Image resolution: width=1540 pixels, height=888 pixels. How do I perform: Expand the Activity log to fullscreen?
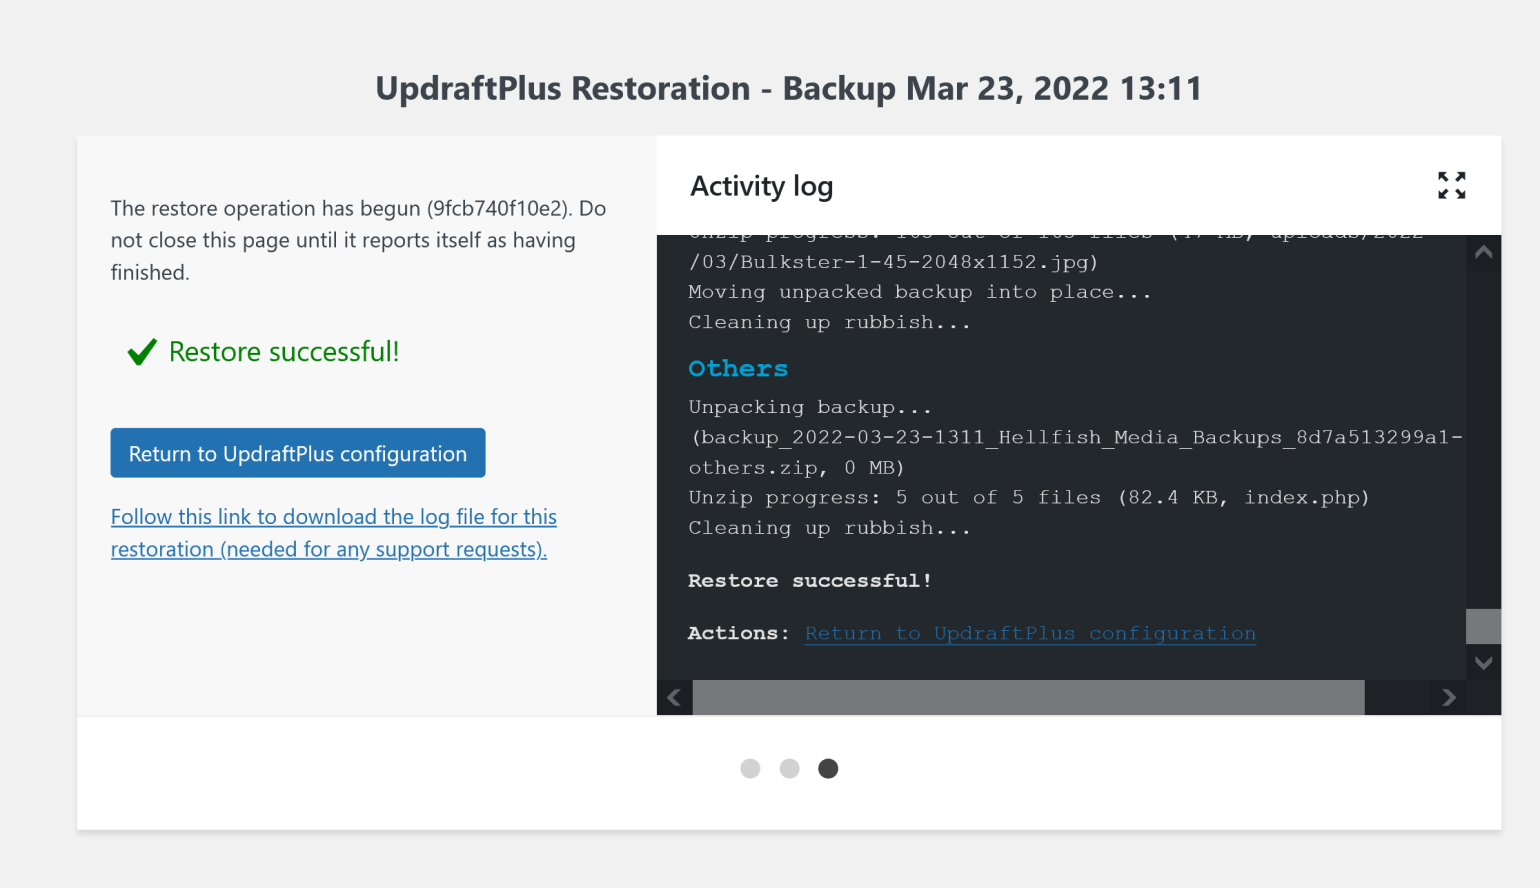[1451, 185]
